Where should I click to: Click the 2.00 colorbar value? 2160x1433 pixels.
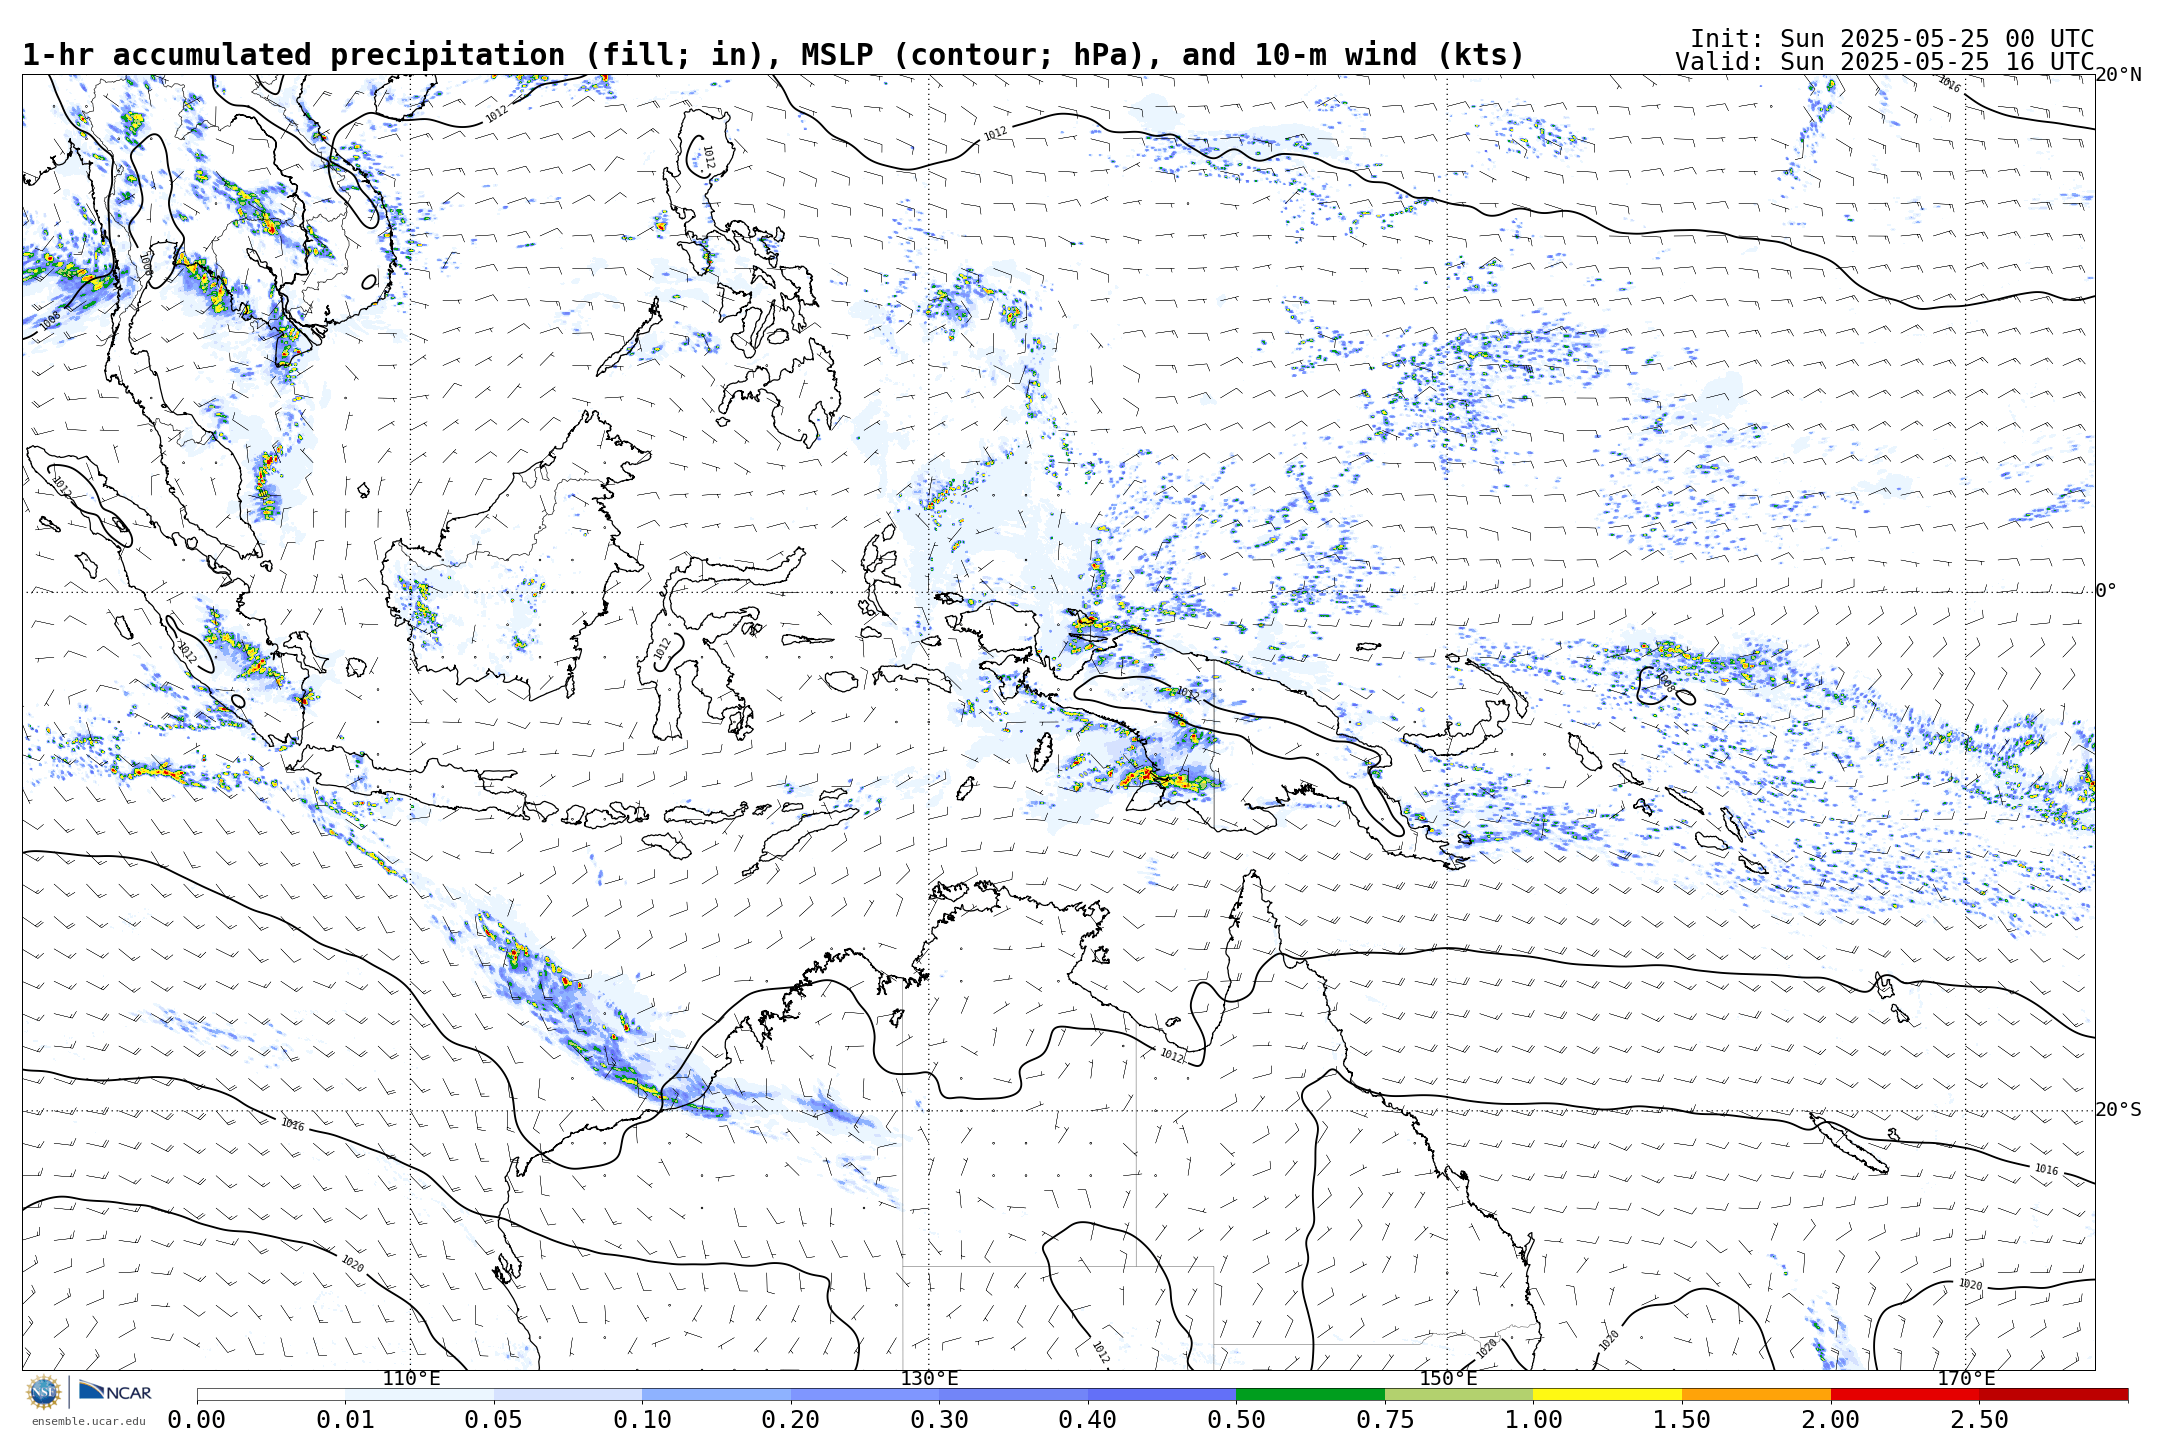(x=1831, y=1420)
